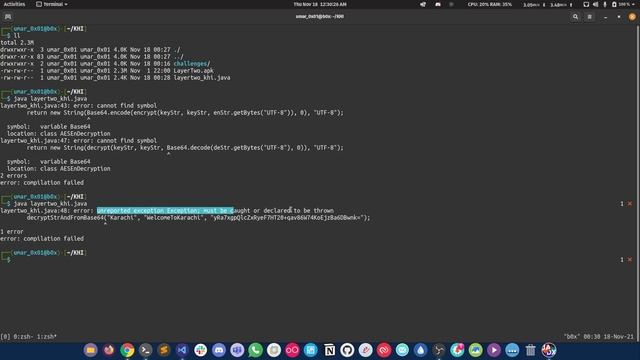Open the terminal search icon
Image resolution: width=640 pixels, height=360 pixels.
[x=575, y=17]
